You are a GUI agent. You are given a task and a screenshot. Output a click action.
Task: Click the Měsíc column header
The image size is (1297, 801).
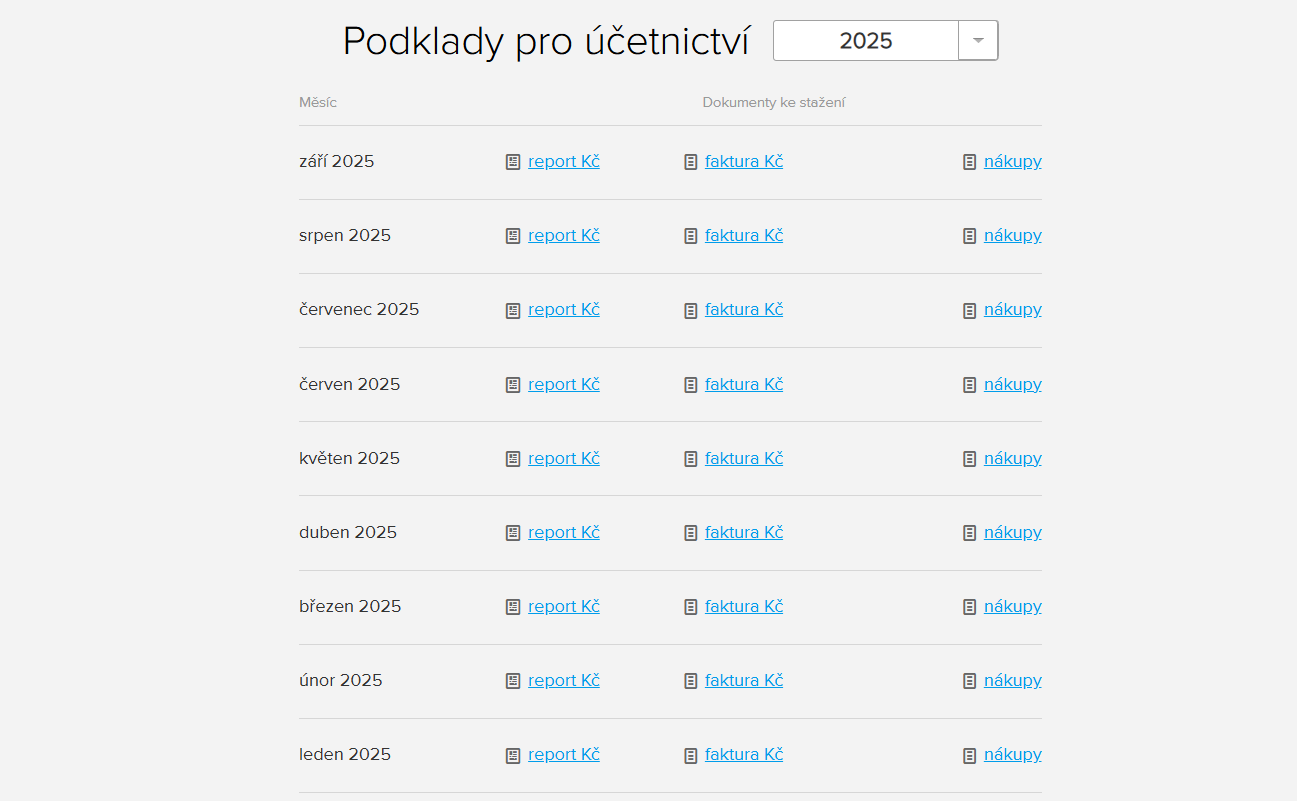317,102
